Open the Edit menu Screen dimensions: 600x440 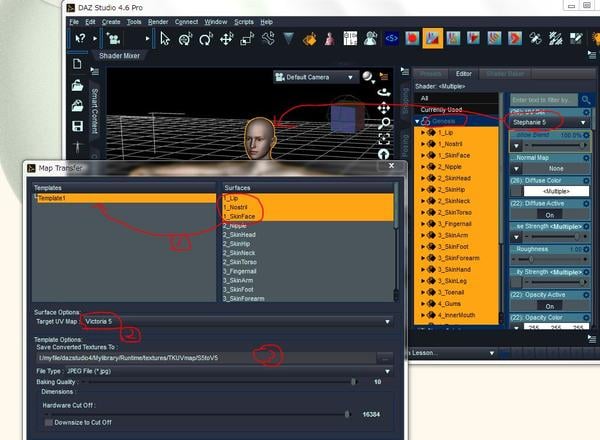90,22
